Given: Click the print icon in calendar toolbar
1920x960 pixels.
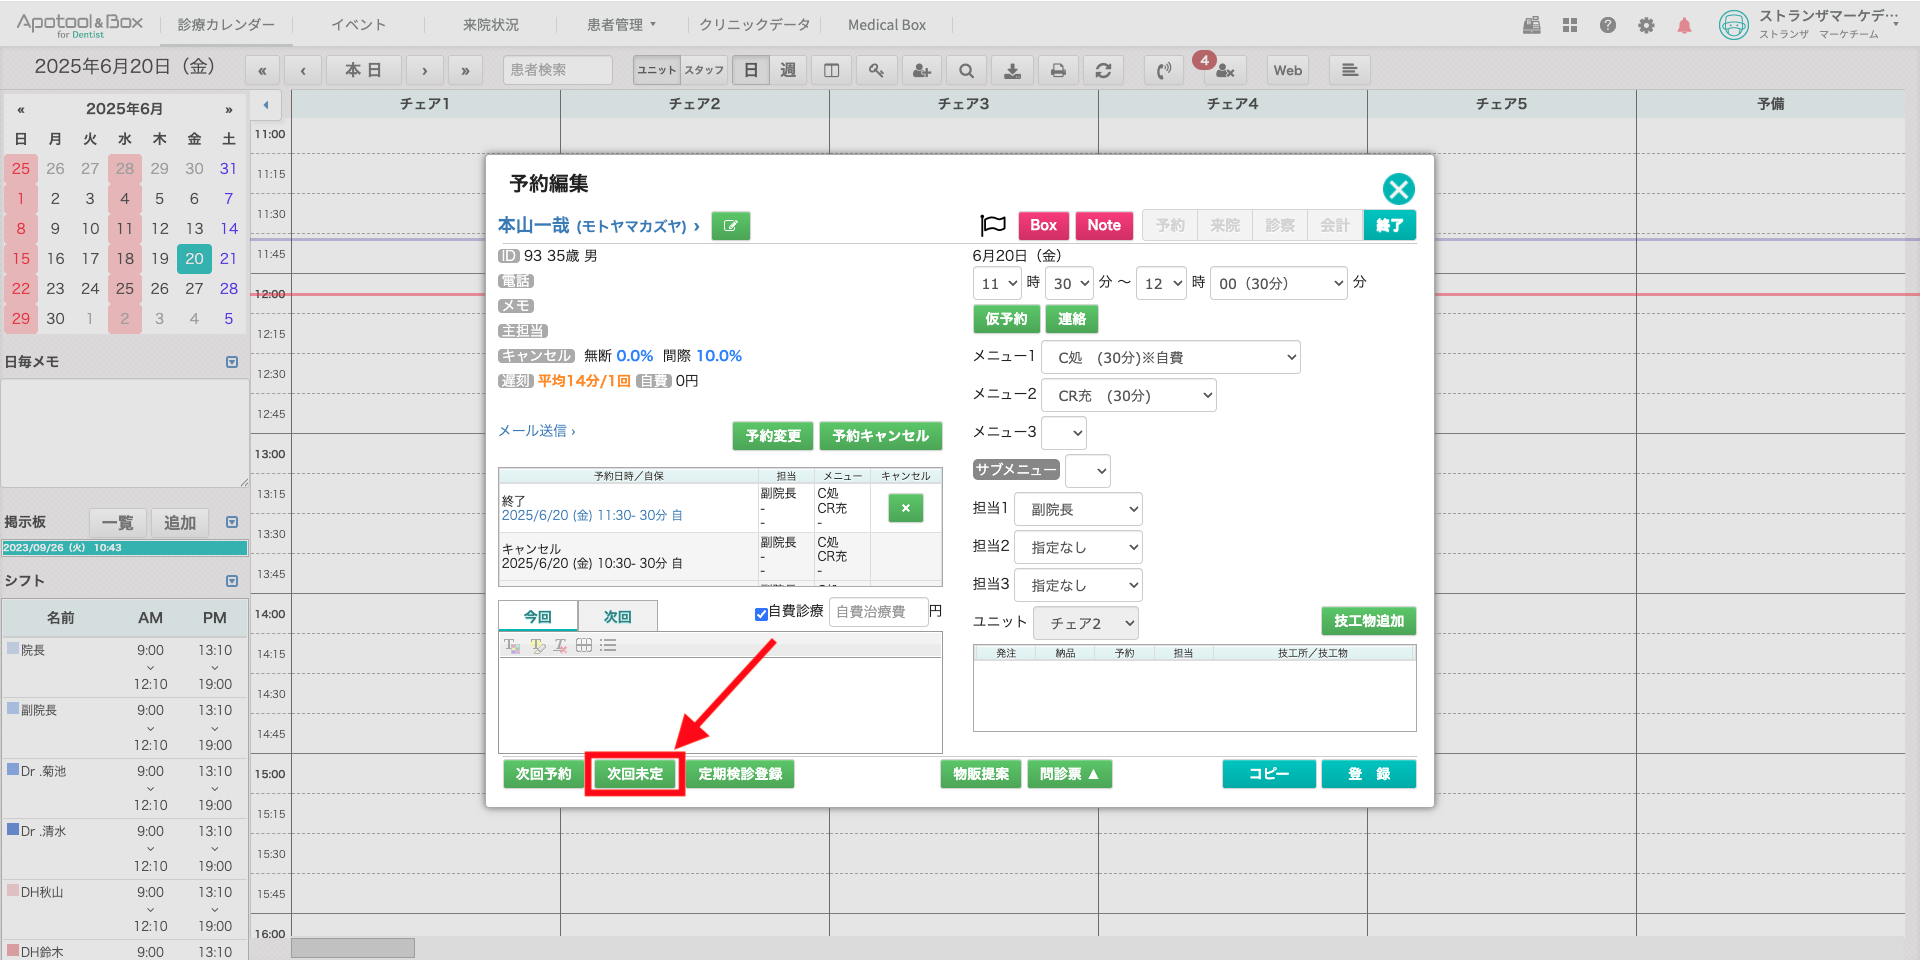Looking at the screenshot, I should 1057,70.
